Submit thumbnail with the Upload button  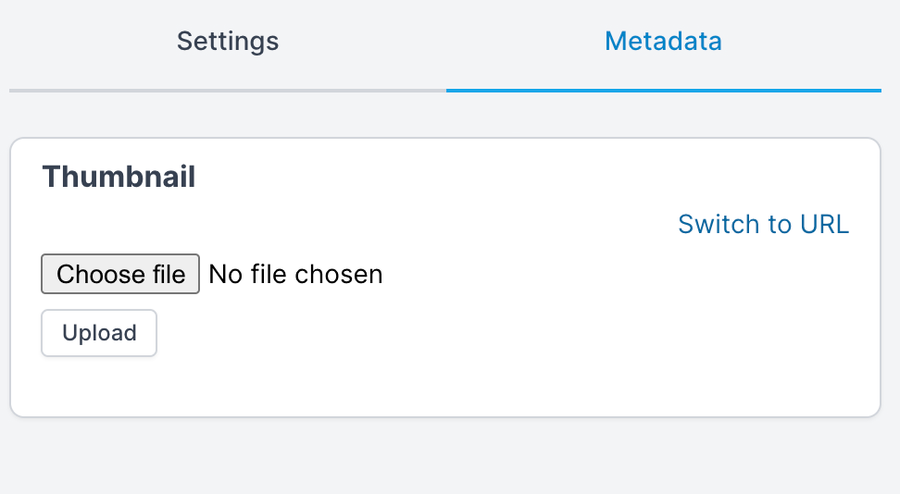tap(99, 333)
